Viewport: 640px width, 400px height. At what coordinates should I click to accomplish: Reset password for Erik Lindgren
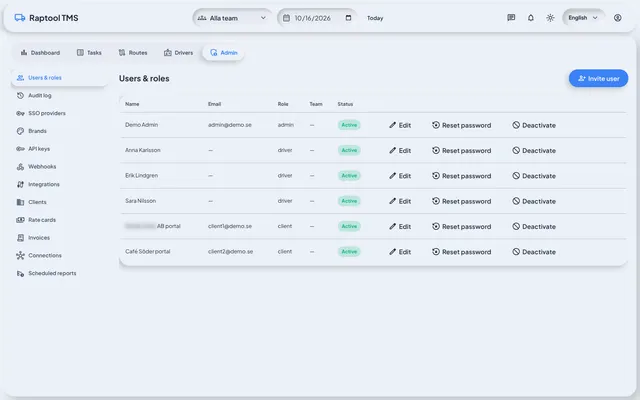point(462,176)
